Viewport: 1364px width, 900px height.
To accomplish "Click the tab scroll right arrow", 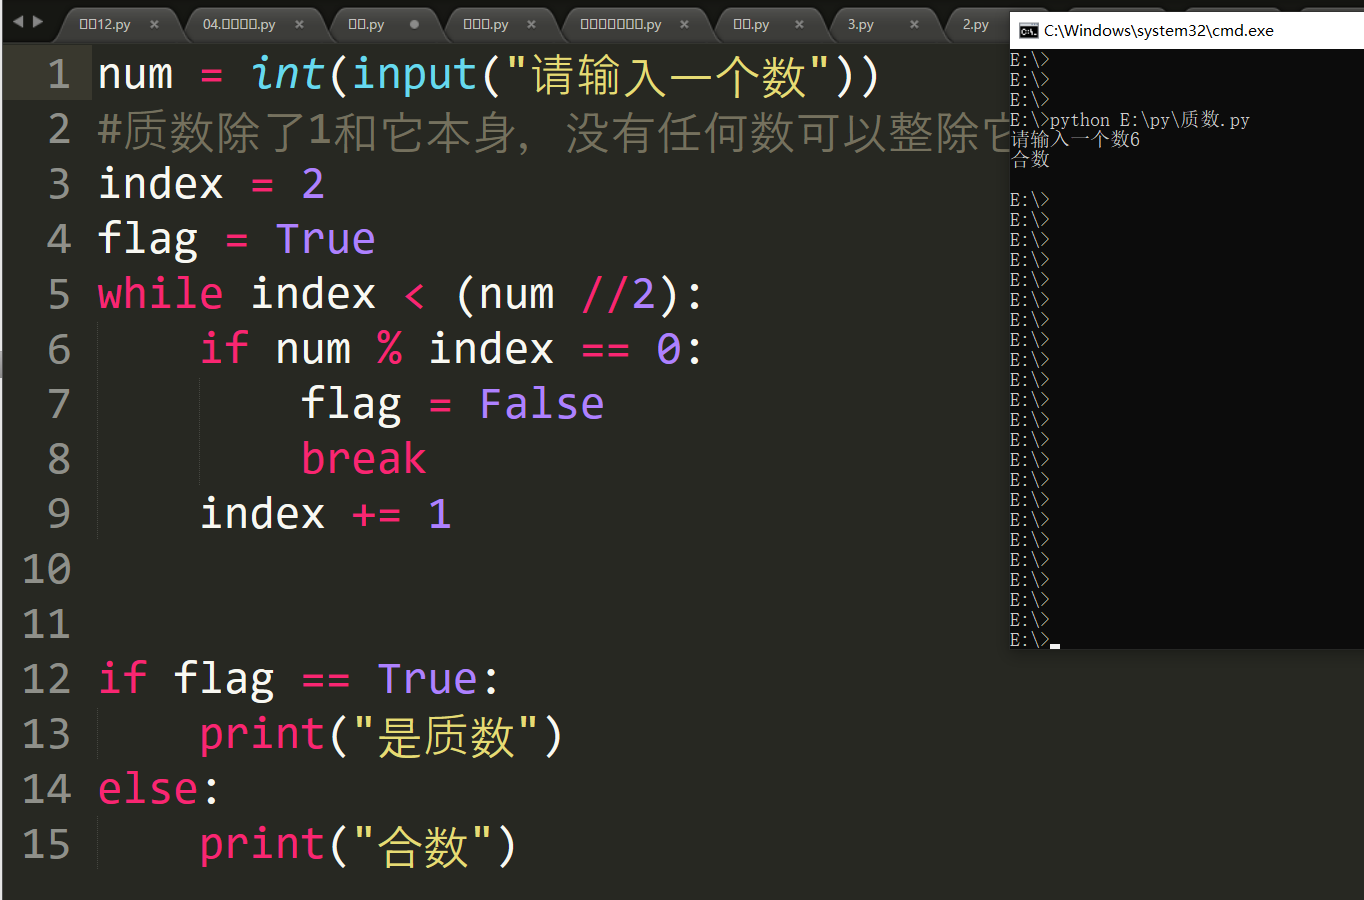I will (38, 21).
